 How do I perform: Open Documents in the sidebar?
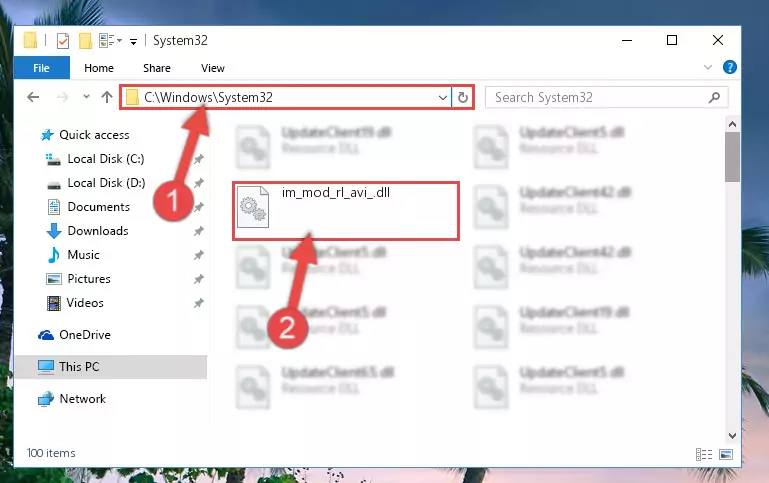click(x=99, y=207)
